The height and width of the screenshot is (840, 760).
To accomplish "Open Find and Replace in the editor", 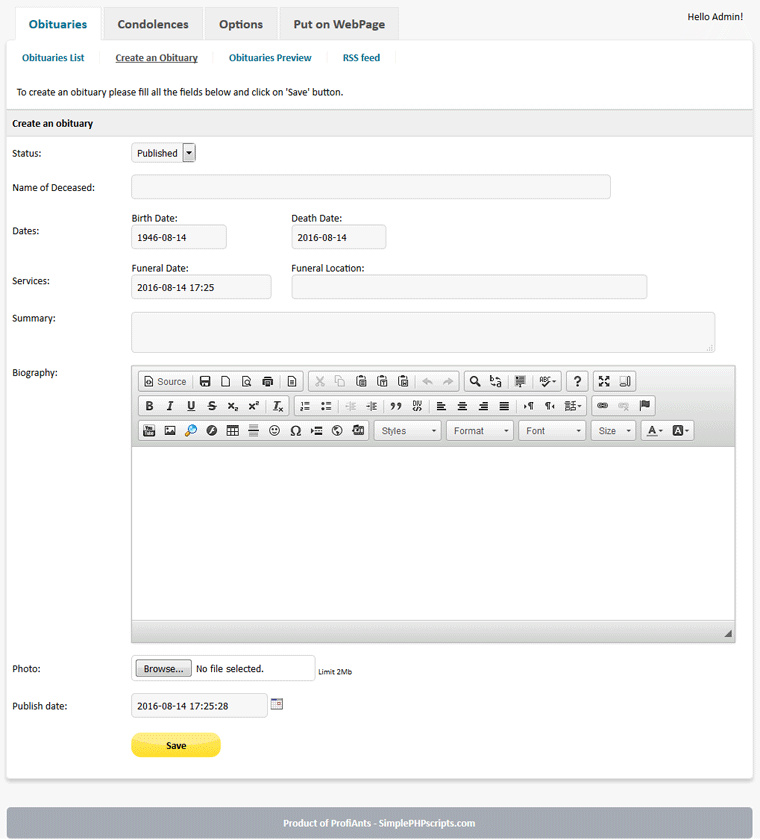I will click(475, 381).
